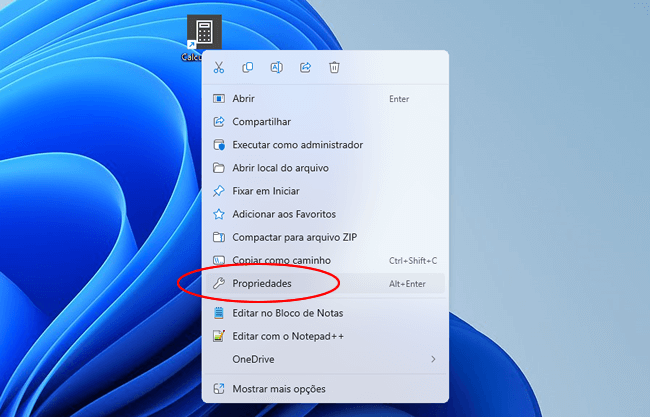Select Compartilhar menu entry
Screen dimensions: 650x417
325,122
